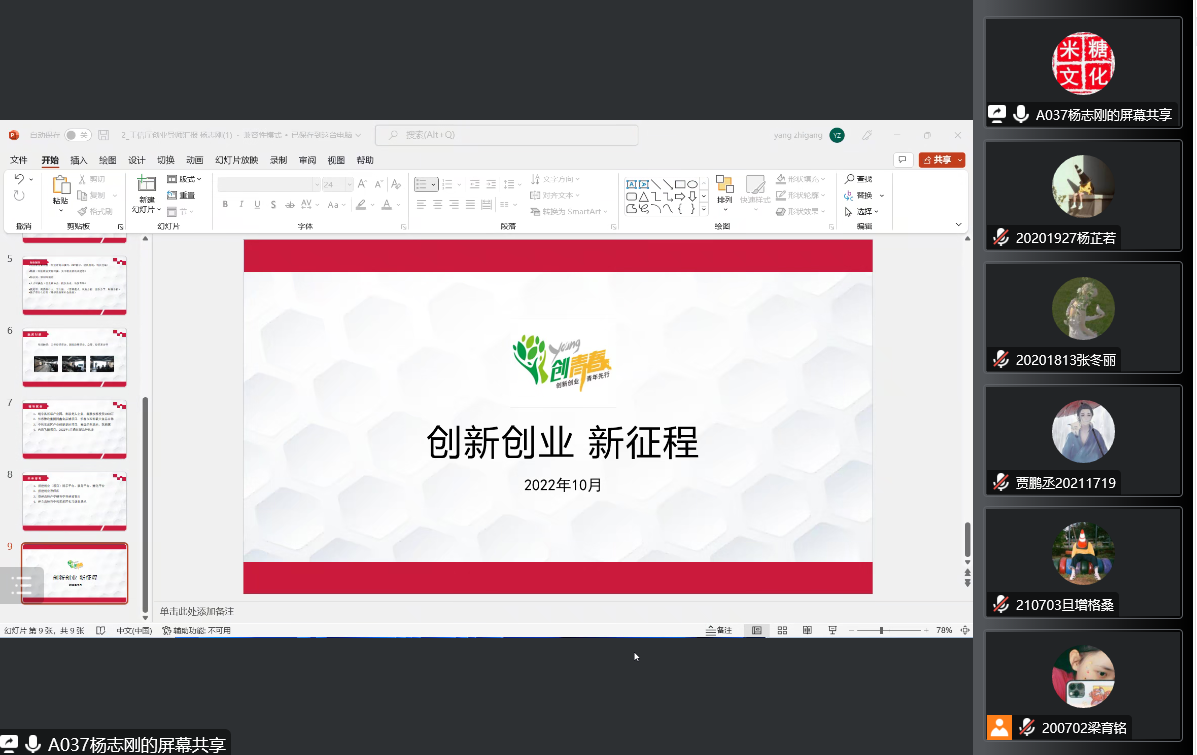Collapse the ribbon with the chevron
The height and width of the screenshot is (755, 1197).
click(x=959, y=225)
